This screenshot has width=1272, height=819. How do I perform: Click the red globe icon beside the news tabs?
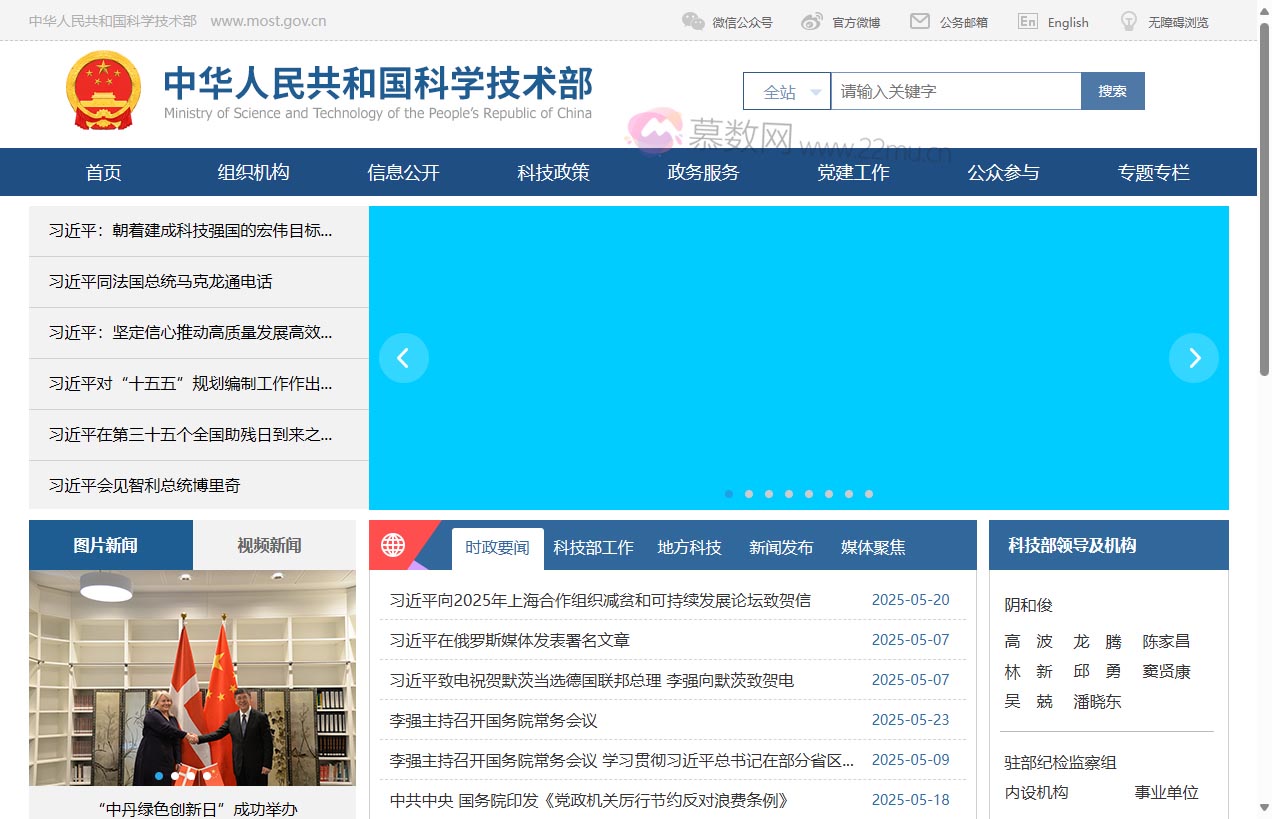click(393, 545)
